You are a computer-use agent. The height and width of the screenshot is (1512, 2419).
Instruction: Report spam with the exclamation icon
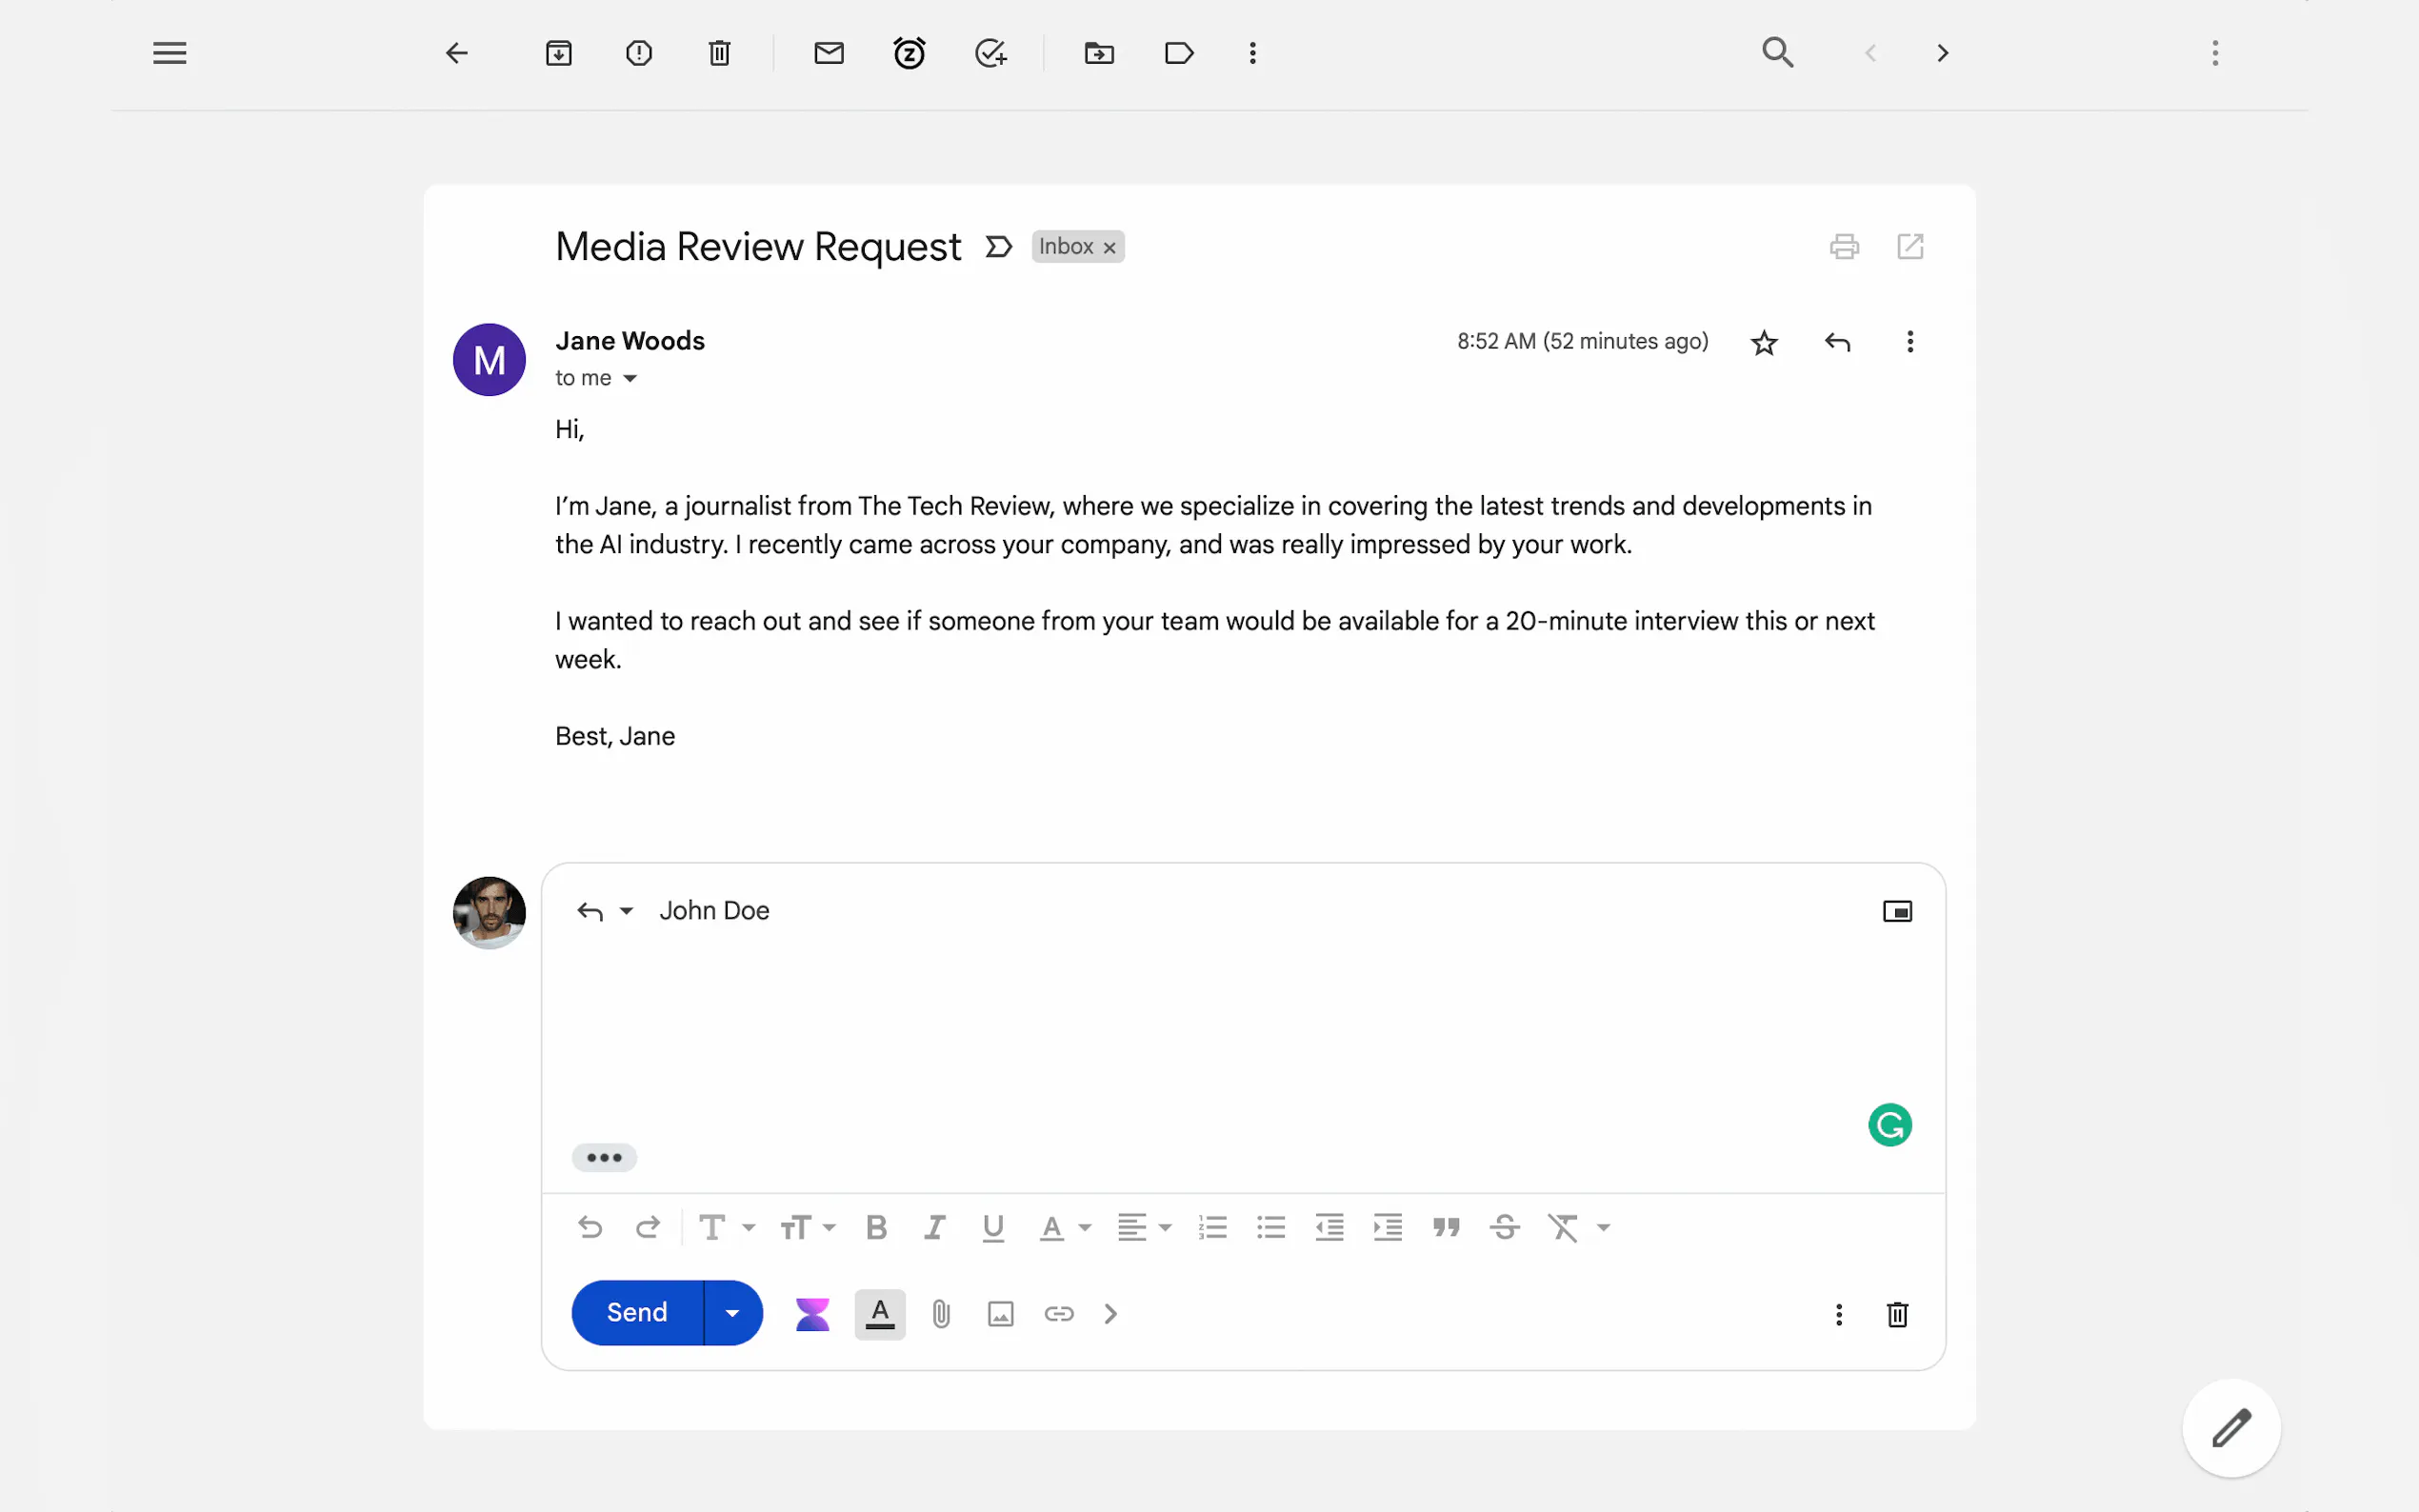(639, 53)
